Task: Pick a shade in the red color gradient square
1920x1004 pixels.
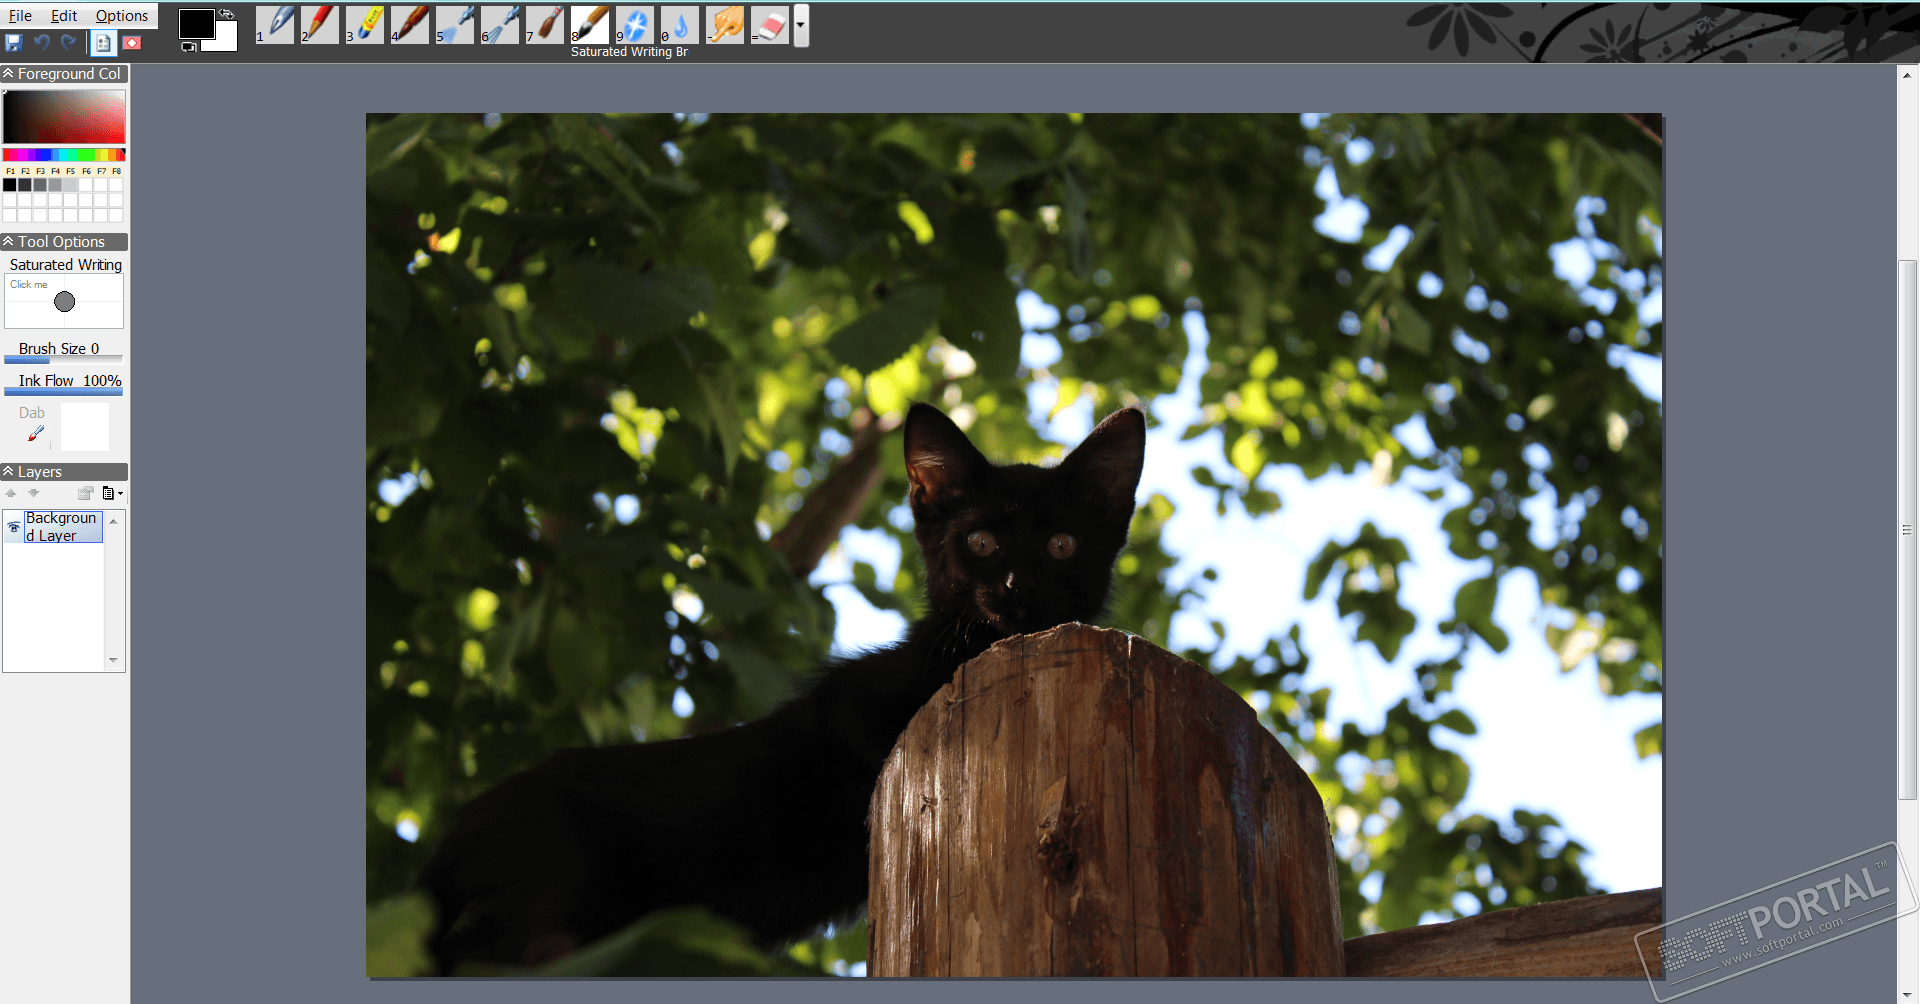Action: point(64,117)
